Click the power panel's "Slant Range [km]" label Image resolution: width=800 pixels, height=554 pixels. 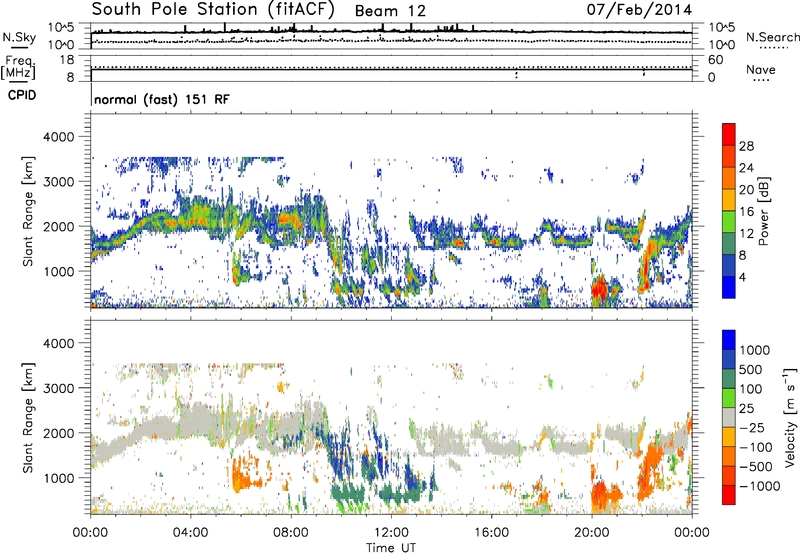click(28, 211)
